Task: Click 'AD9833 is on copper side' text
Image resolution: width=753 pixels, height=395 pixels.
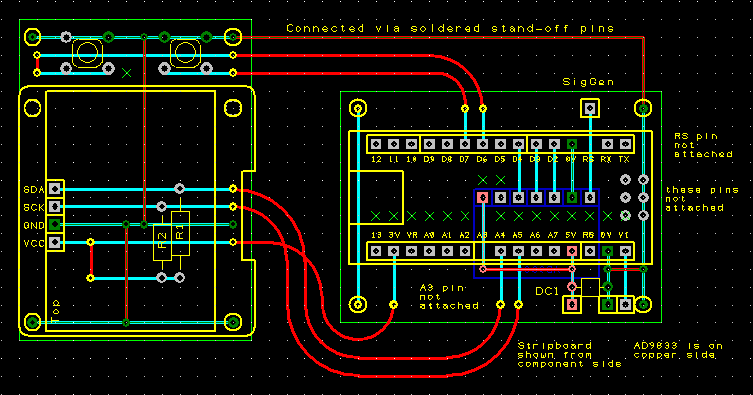Action: (x=678, y=350)
